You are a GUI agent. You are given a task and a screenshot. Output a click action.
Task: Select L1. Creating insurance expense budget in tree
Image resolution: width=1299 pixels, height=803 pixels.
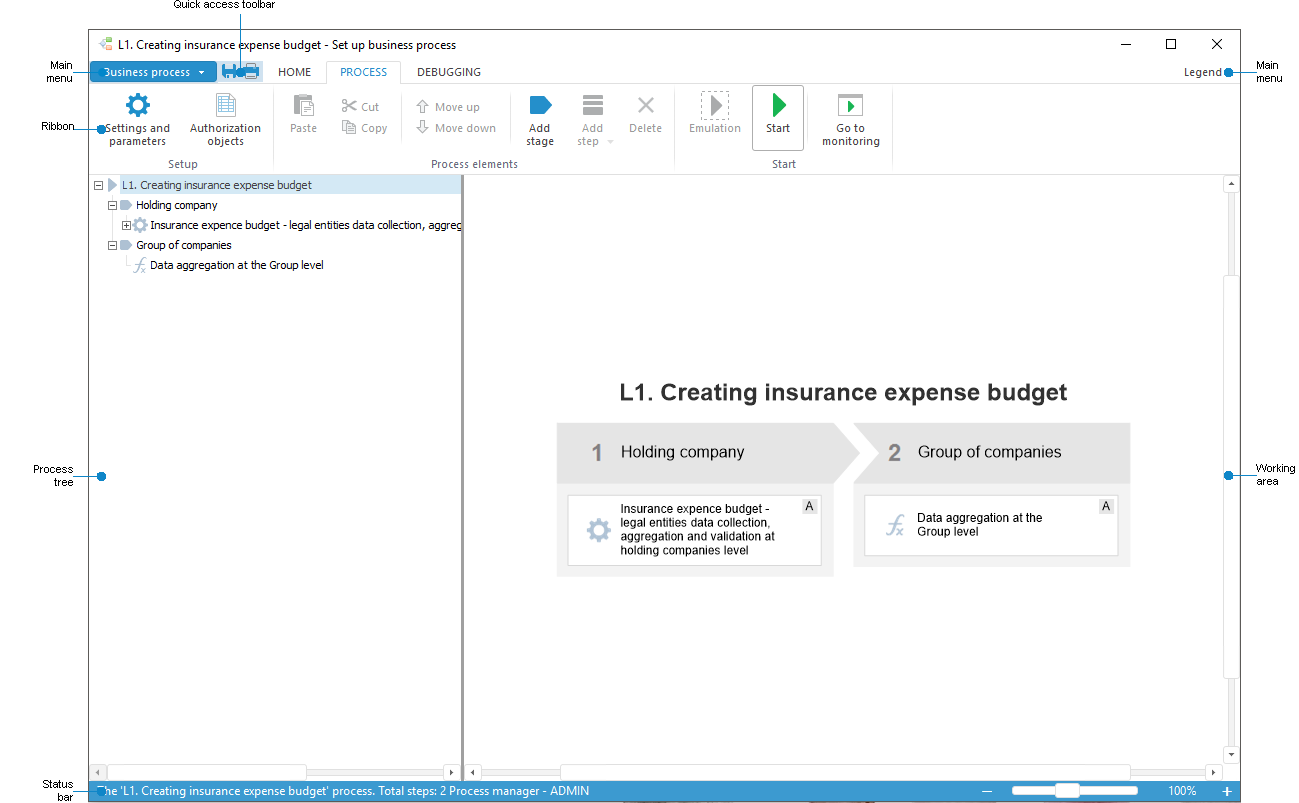(x=217, y=185)
